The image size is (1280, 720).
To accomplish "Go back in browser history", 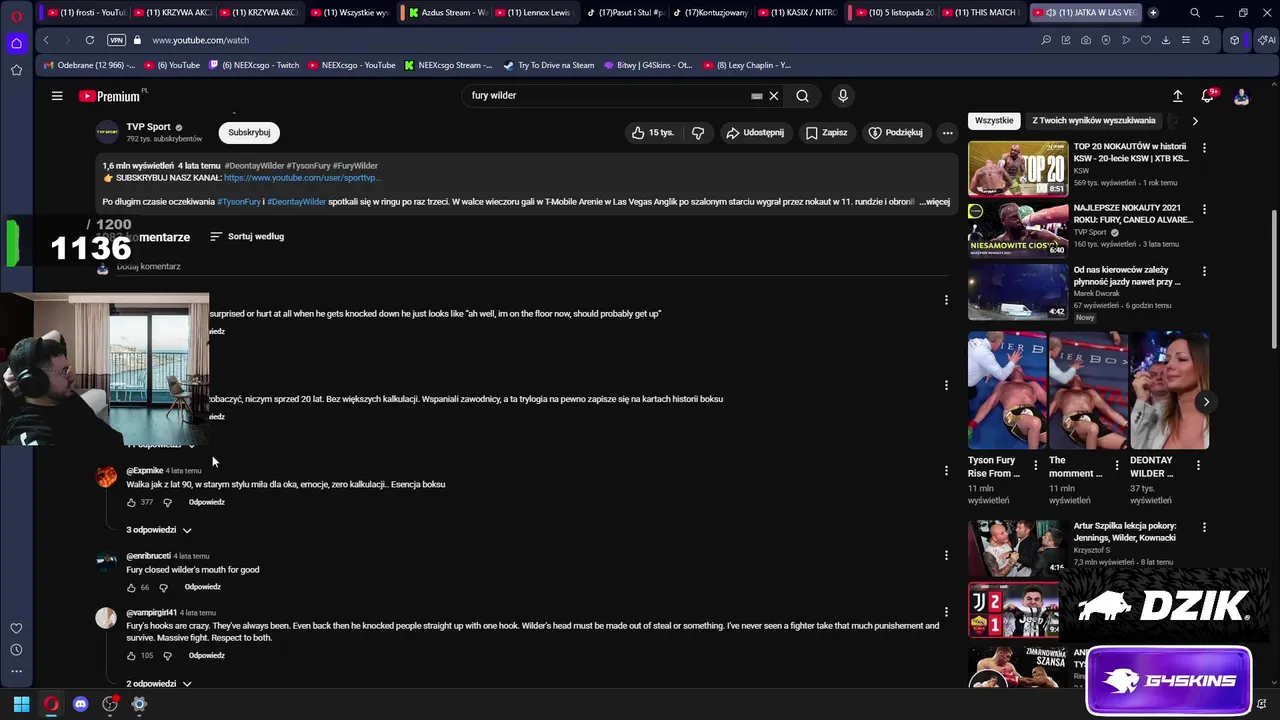I will pos(46,40).
